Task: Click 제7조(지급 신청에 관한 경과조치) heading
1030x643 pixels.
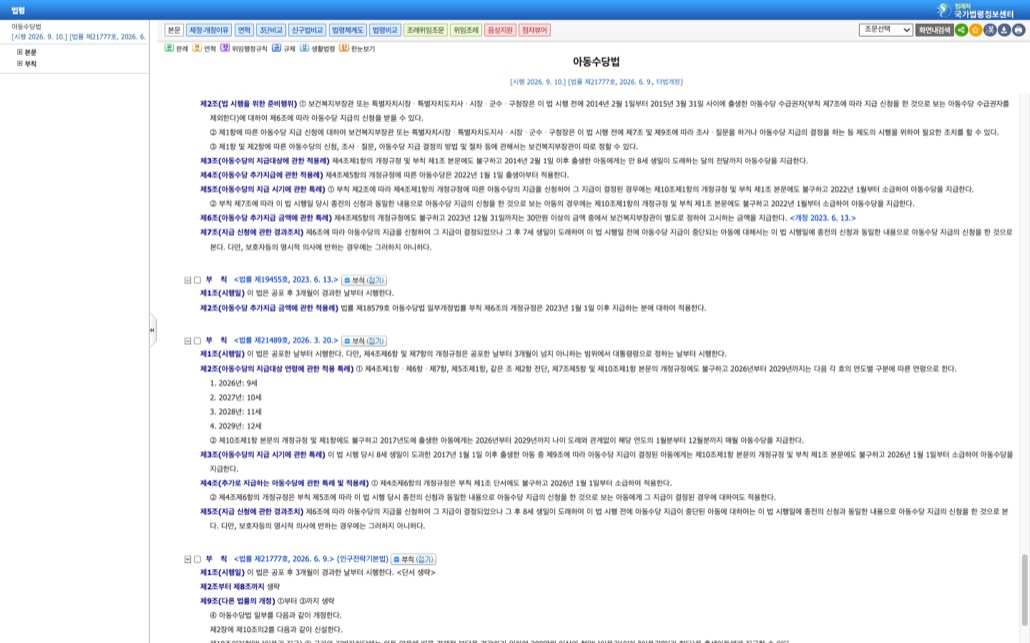Action: pos(252,232)
